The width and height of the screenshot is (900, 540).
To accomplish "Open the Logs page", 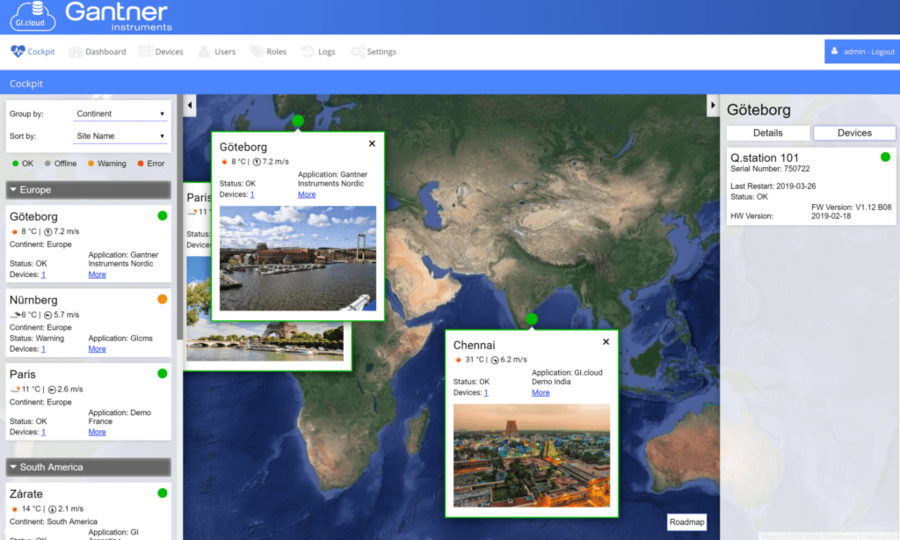I will [319, 52].
